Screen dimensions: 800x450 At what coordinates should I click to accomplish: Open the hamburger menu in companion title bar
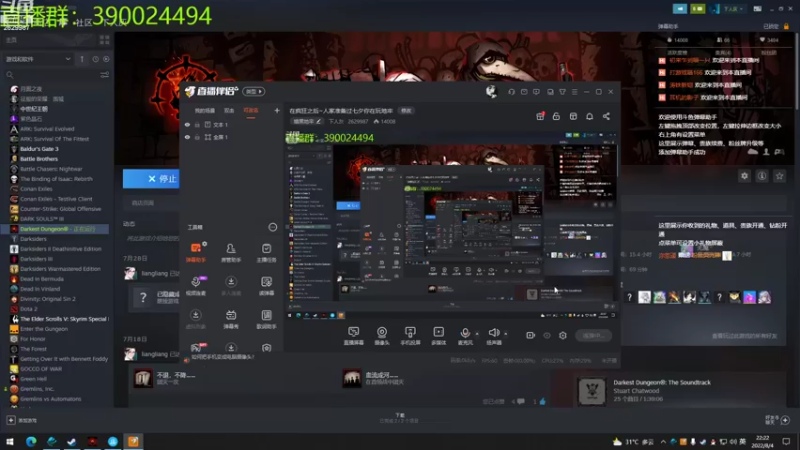574,92
